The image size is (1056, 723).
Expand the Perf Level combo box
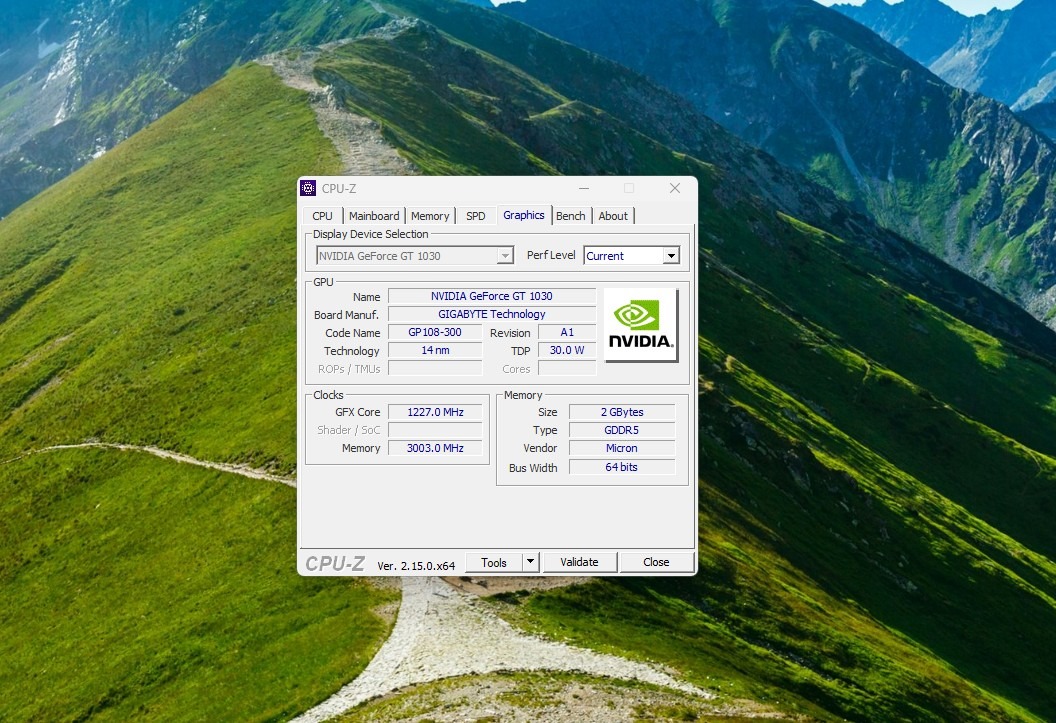631,256
